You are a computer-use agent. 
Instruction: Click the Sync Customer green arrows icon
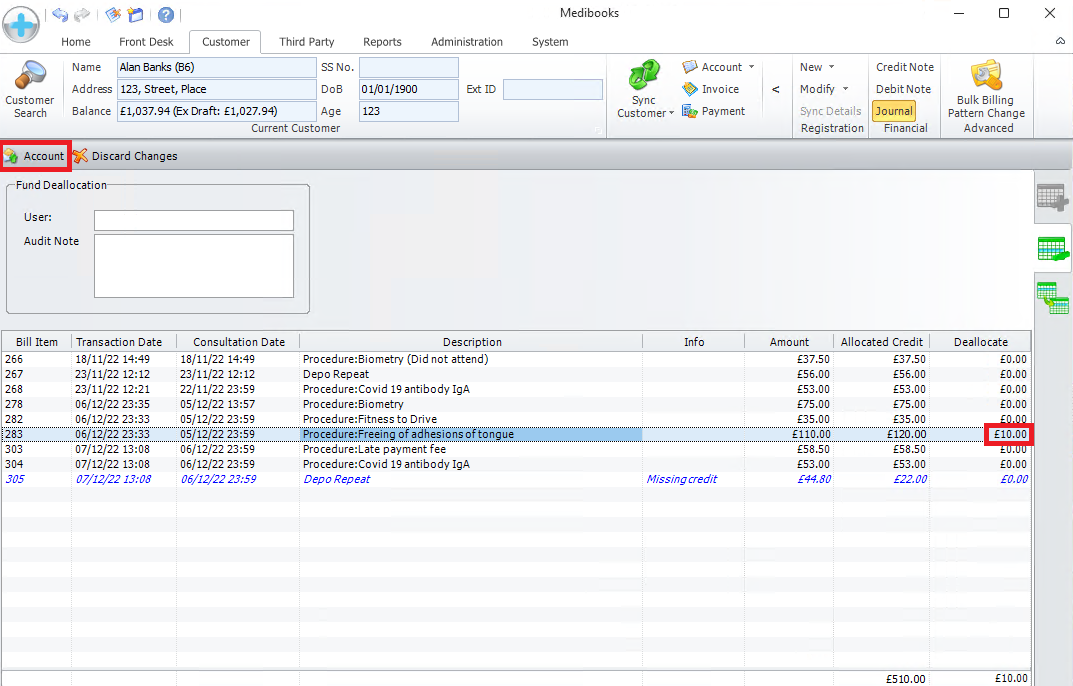point(644,77)
